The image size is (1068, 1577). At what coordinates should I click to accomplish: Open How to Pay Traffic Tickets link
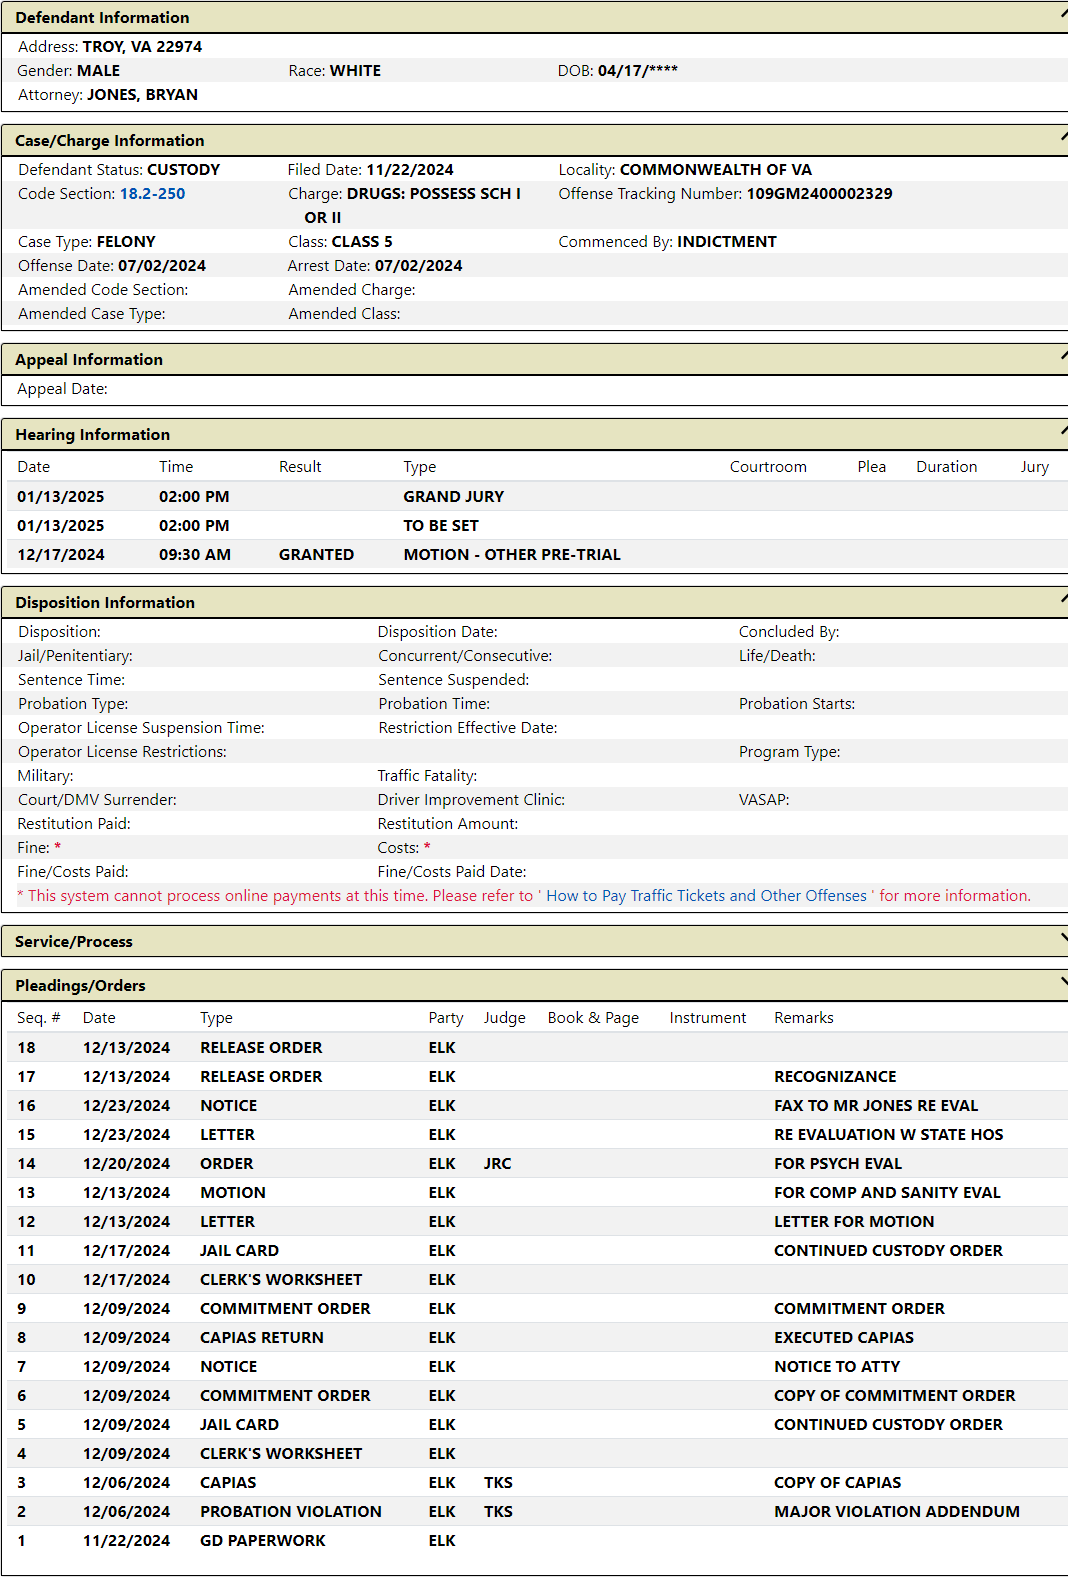point(706,896)
